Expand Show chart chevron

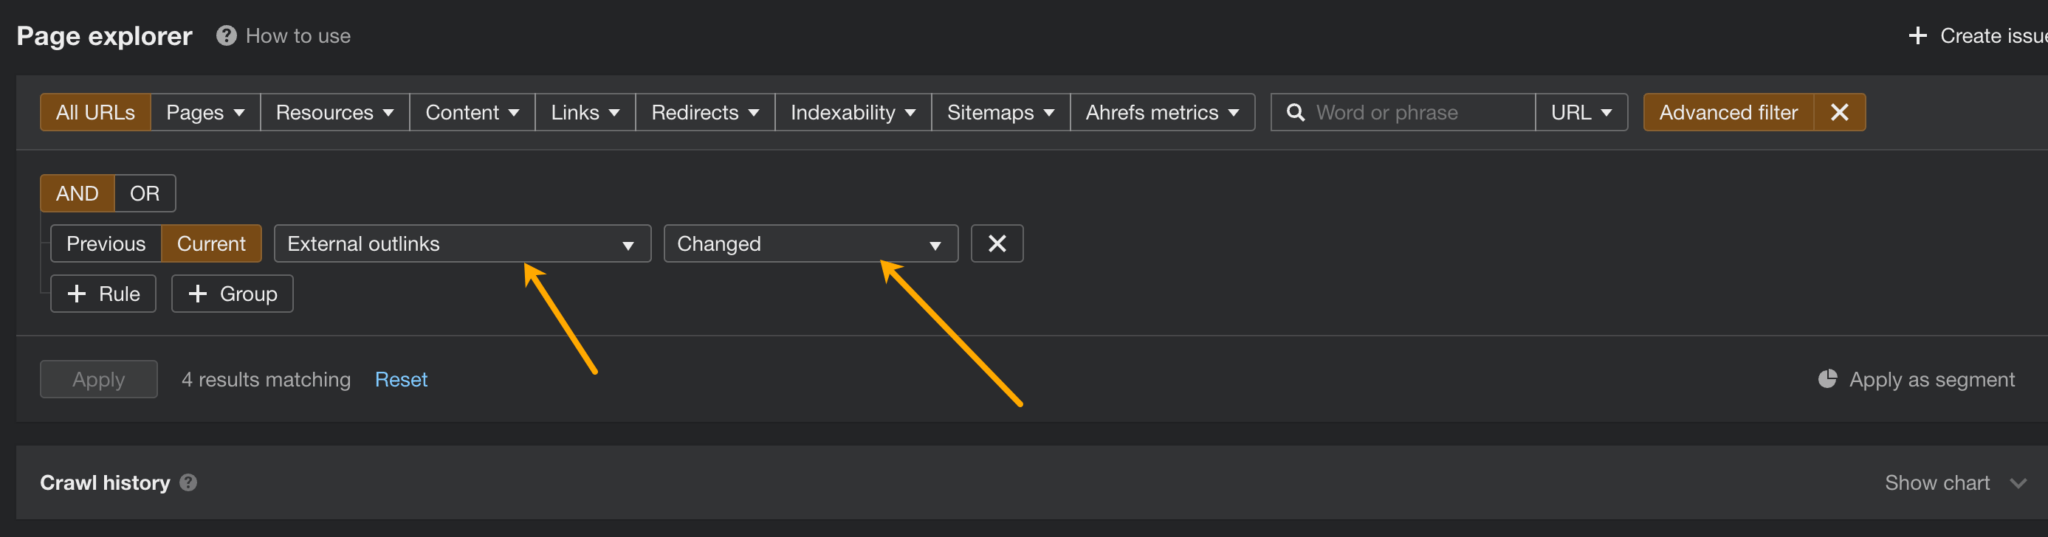coord(2018,483)
